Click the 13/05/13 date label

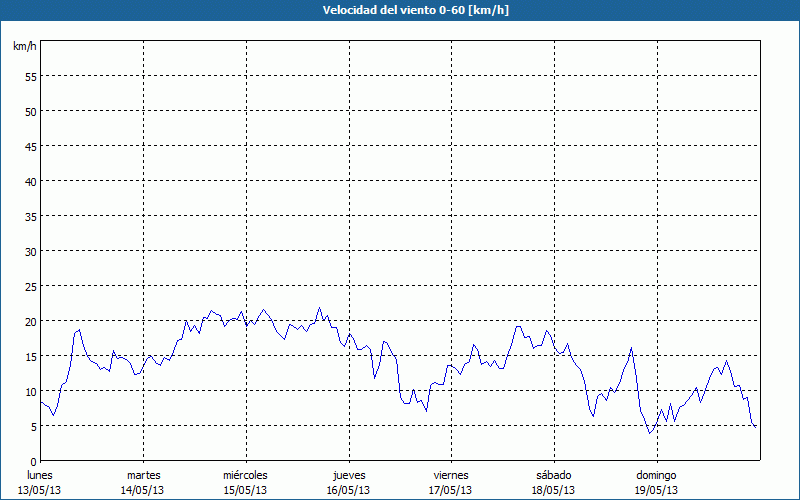(x=40, y=490)
